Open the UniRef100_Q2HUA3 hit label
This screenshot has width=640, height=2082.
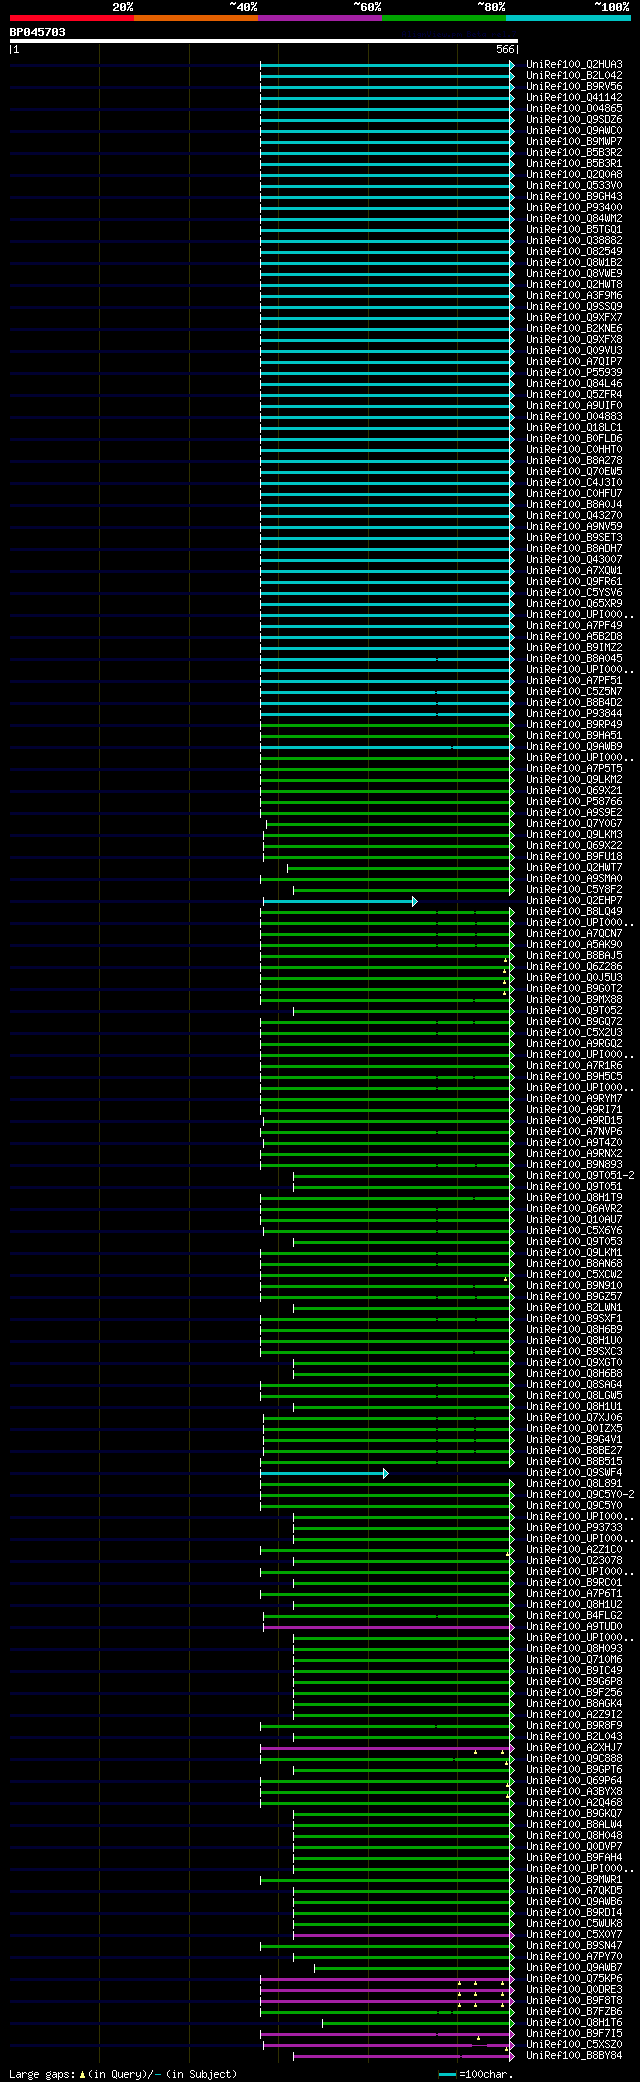(574, 64)
